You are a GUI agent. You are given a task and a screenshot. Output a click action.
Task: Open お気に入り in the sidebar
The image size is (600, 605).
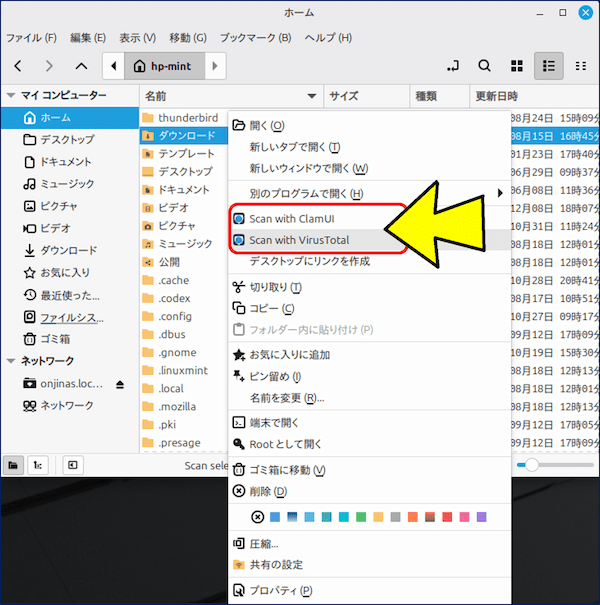coord(69,273)
